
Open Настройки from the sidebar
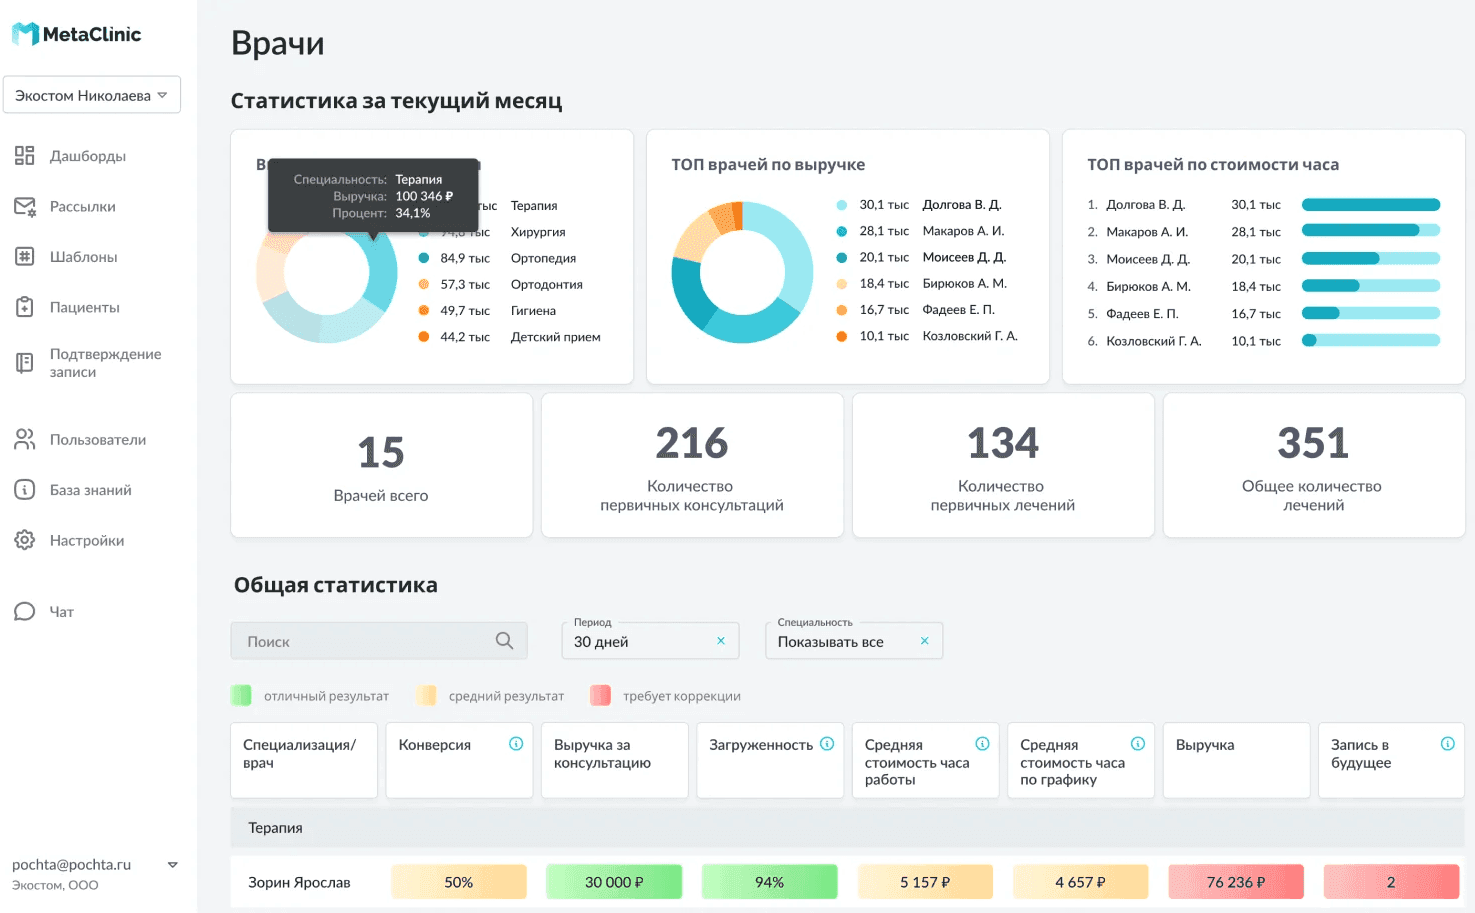(87, 540)
